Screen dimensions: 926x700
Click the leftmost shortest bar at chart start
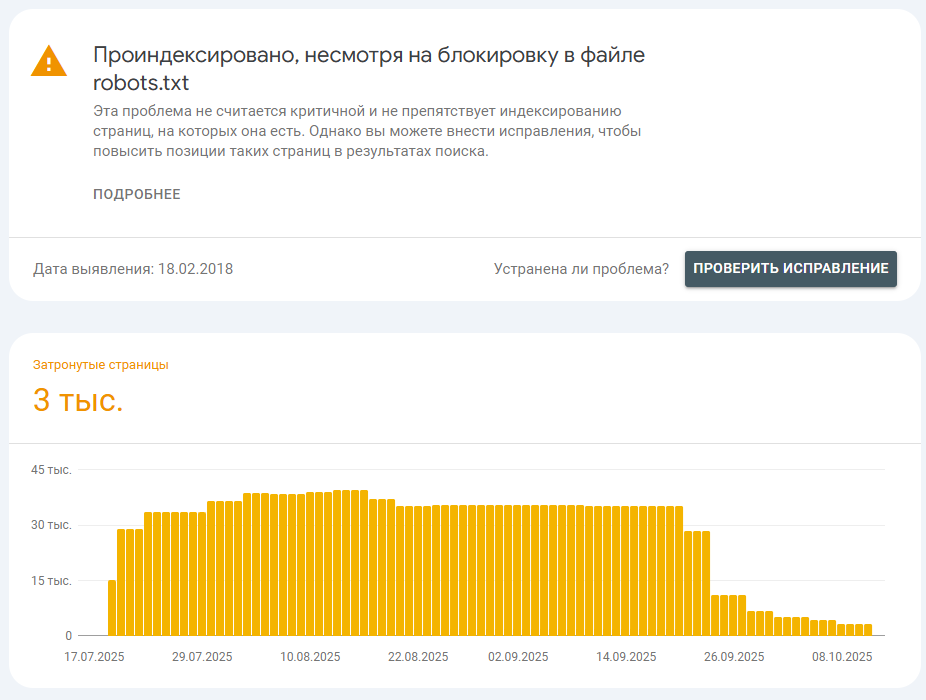coord(112,608)
